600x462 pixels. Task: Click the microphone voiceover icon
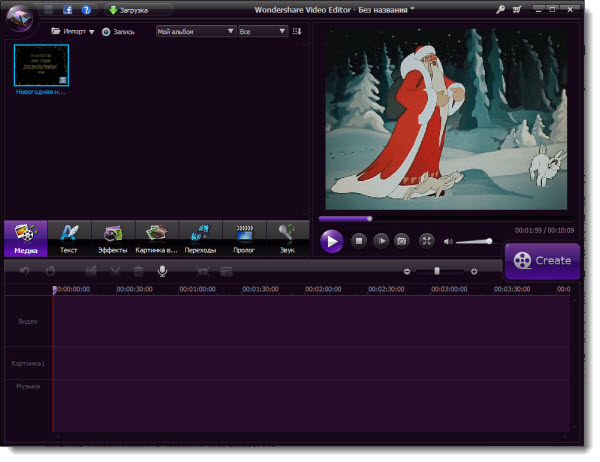coord(162,271)
